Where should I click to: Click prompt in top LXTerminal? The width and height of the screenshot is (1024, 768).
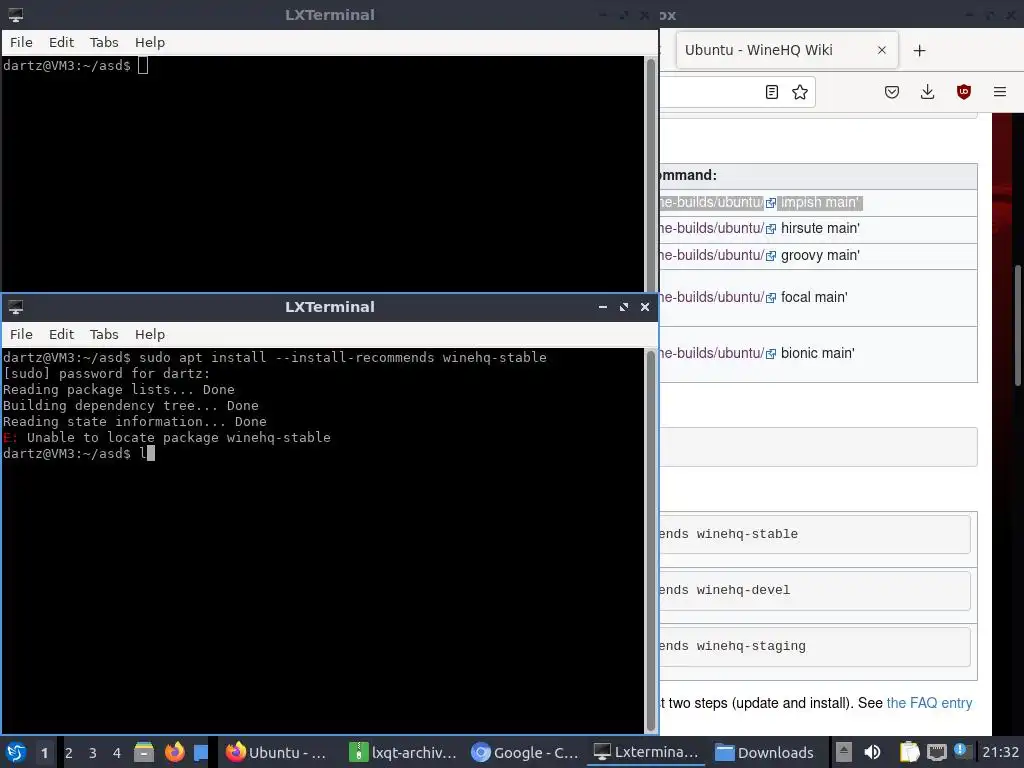[67, 65]
